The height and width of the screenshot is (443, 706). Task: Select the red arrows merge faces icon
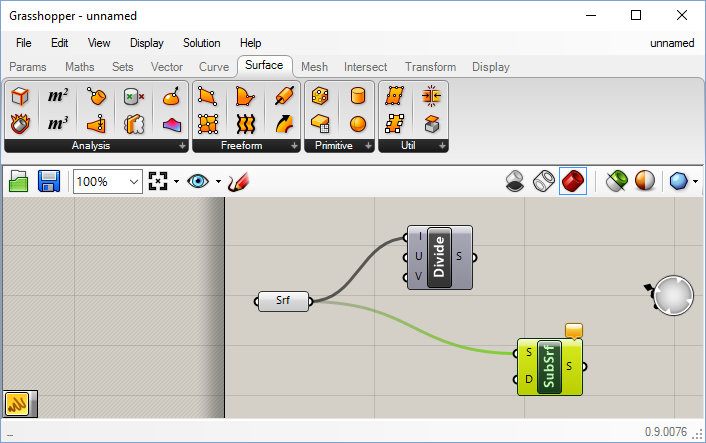[431, 96]
